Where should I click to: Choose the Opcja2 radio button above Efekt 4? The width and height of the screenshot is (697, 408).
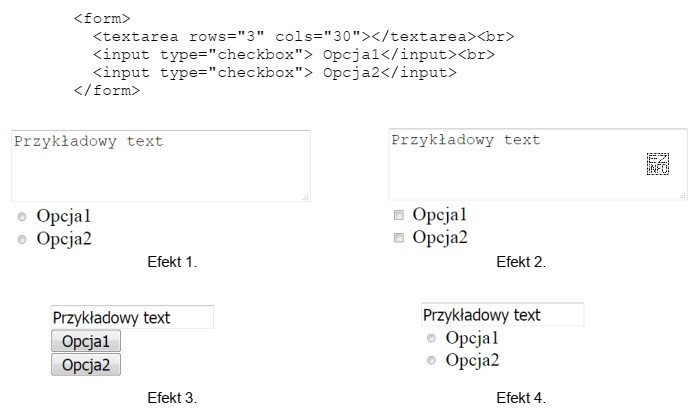click(432, 360)
